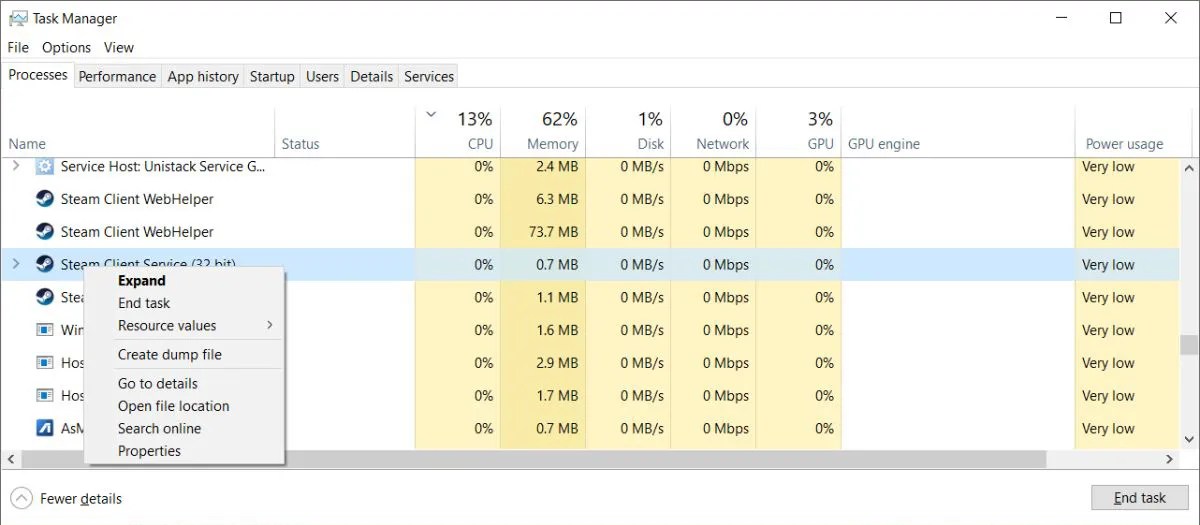Sort by the GPU column header

coord(799,131)
